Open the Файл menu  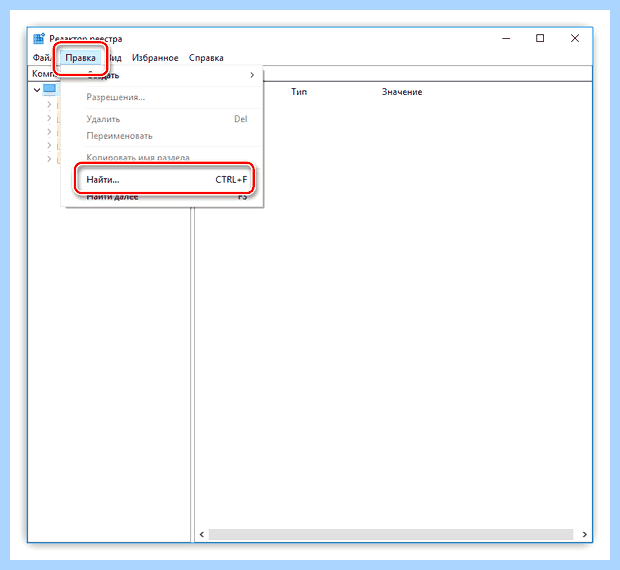(42, 58)
